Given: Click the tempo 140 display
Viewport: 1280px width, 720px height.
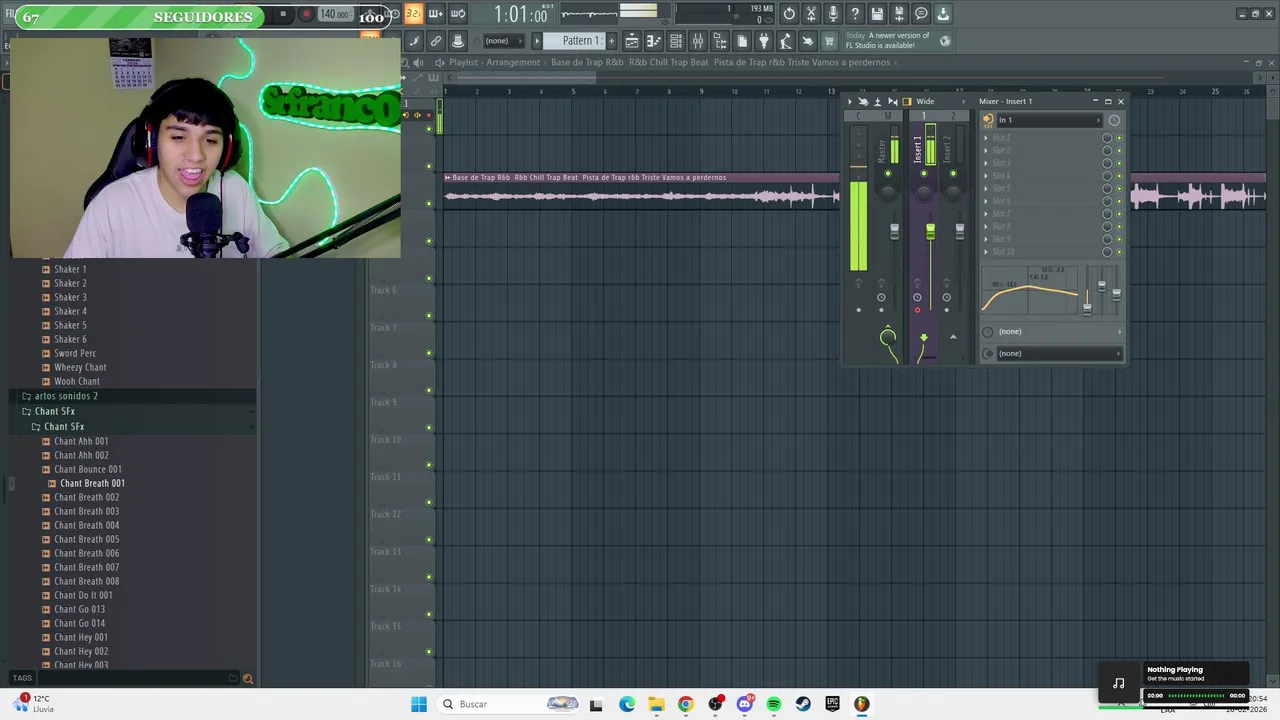Looking at the screenshot, I should click(x=334, y=14).
